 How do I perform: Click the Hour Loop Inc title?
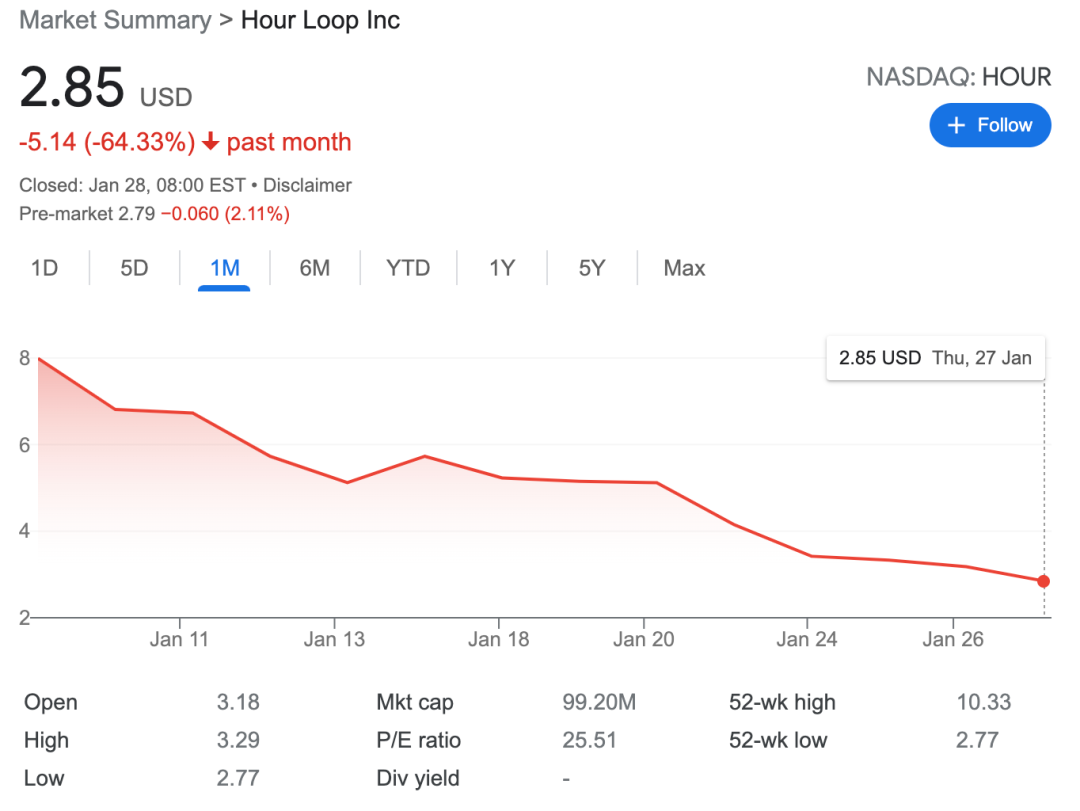pos(320,20)
